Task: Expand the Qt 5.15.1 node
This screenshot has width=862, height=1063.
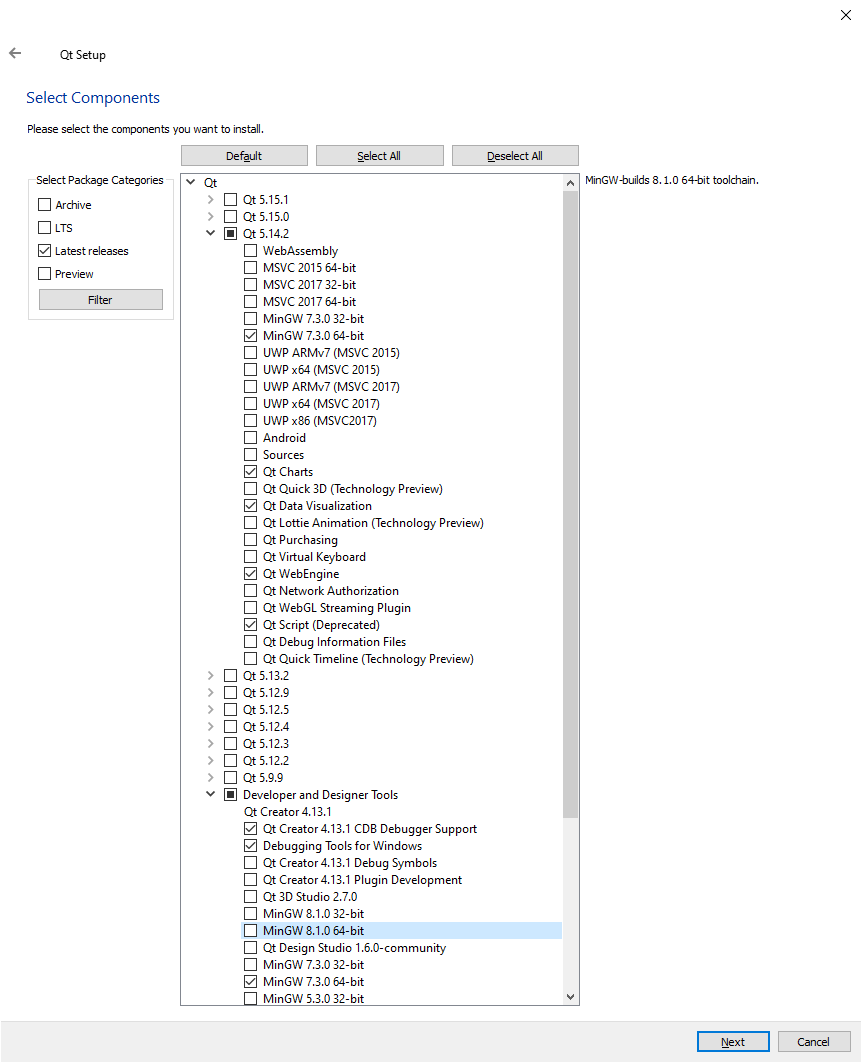Action: 210,199
